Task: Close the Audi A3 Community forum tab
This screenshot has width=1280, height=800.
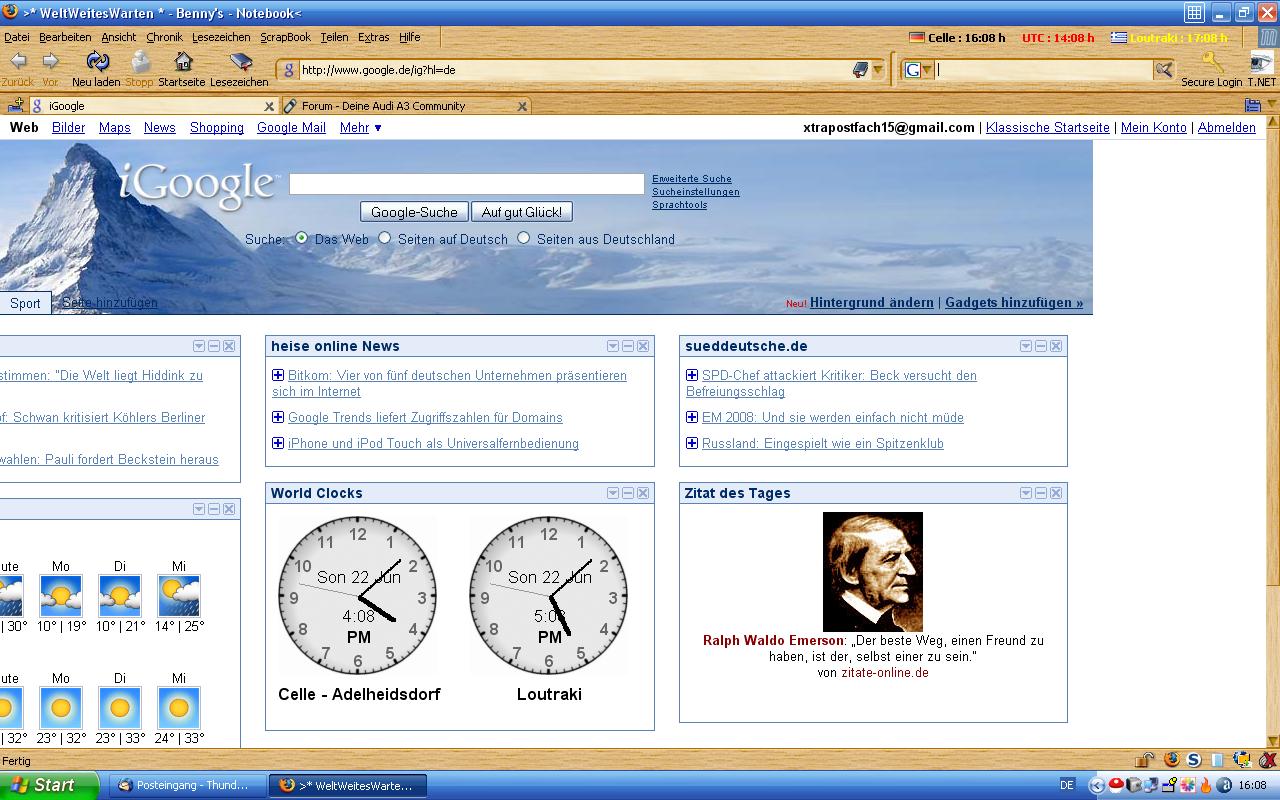Action: click(520, 106)
